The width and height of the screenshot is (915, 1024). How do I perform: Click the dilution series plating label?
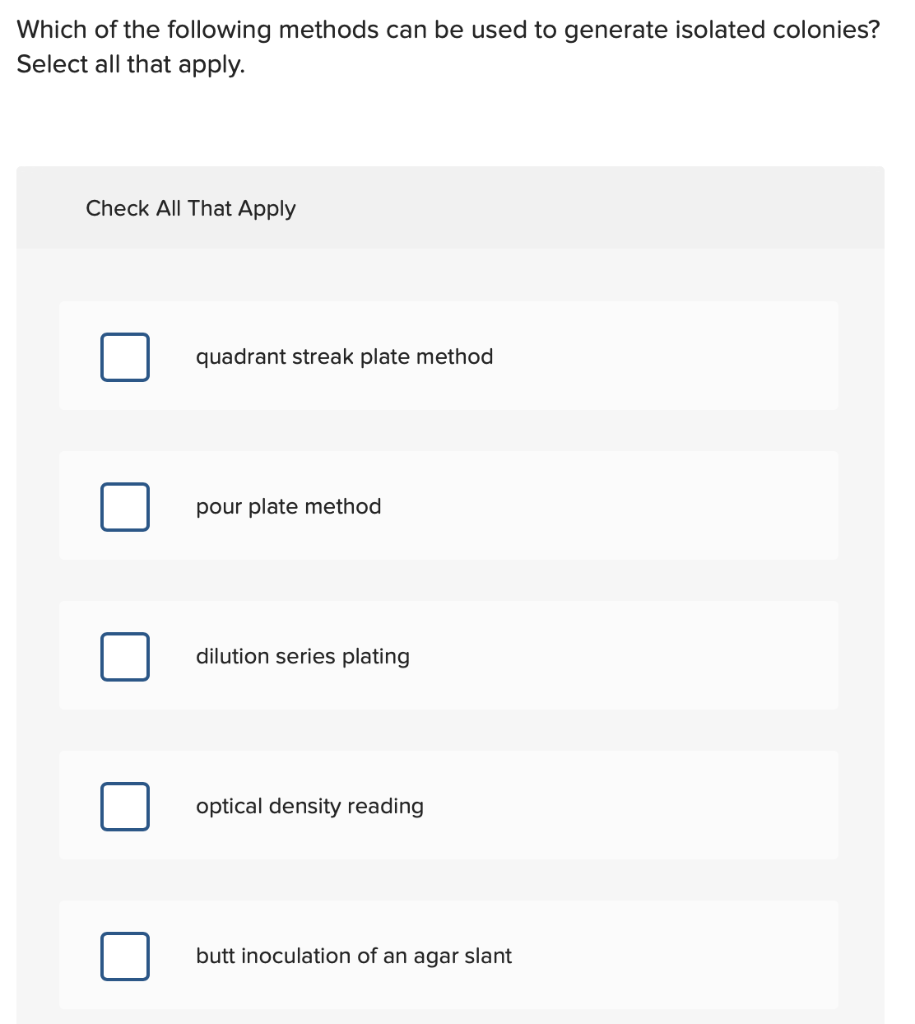(302, 656)
